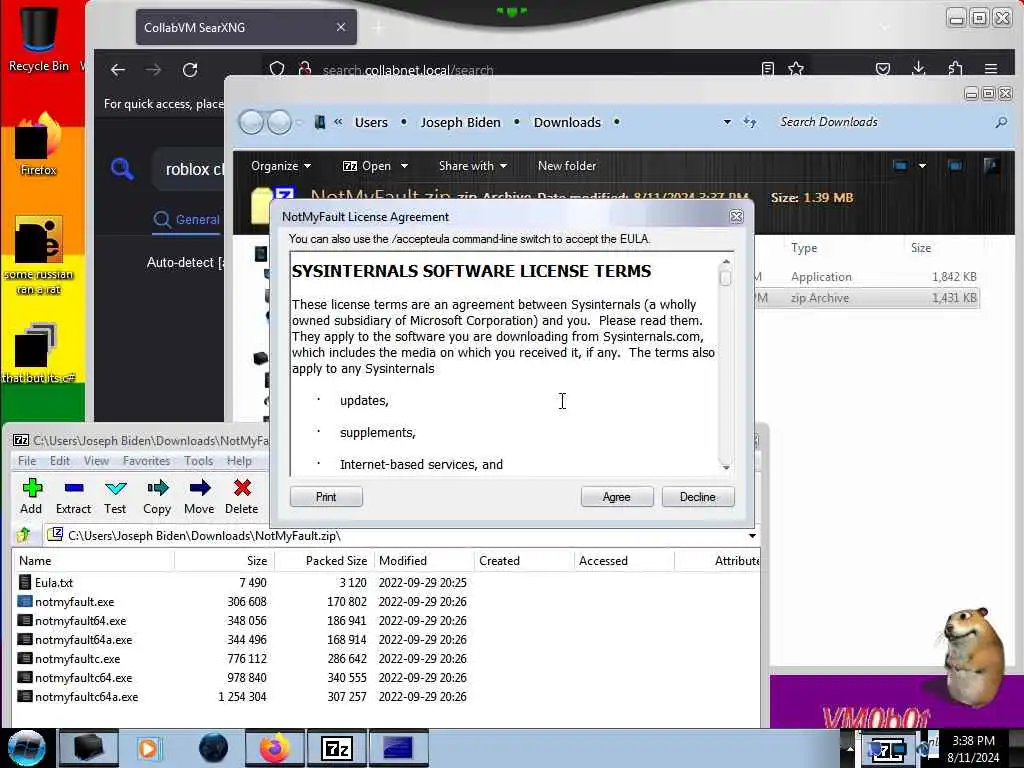The image size is (1024, 768).
Task: Click the license scrollbar down arrow
Action: click(726, 468)
